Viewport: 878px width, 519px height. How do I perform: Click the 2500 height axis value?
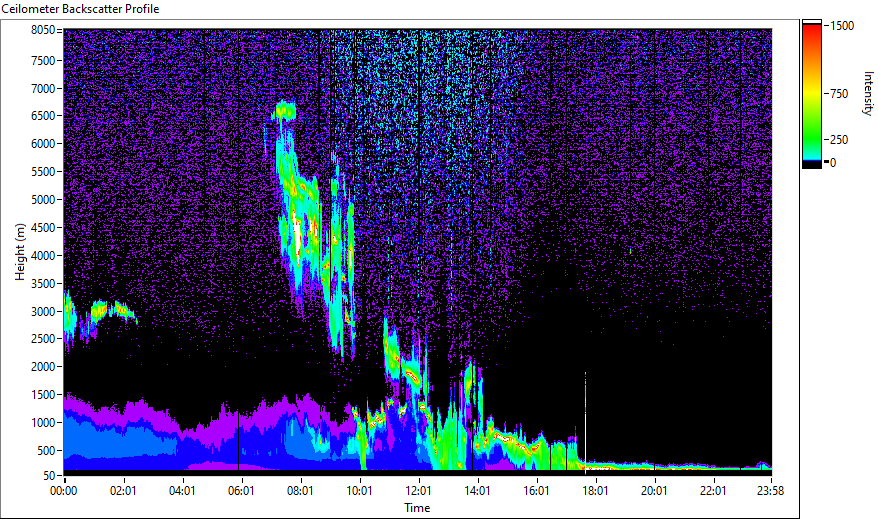tap(43, 339)
